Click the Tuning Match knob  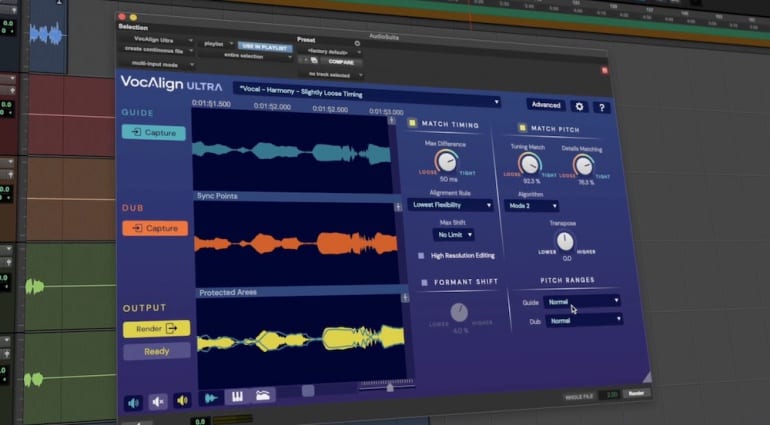(x=529, y=164)
